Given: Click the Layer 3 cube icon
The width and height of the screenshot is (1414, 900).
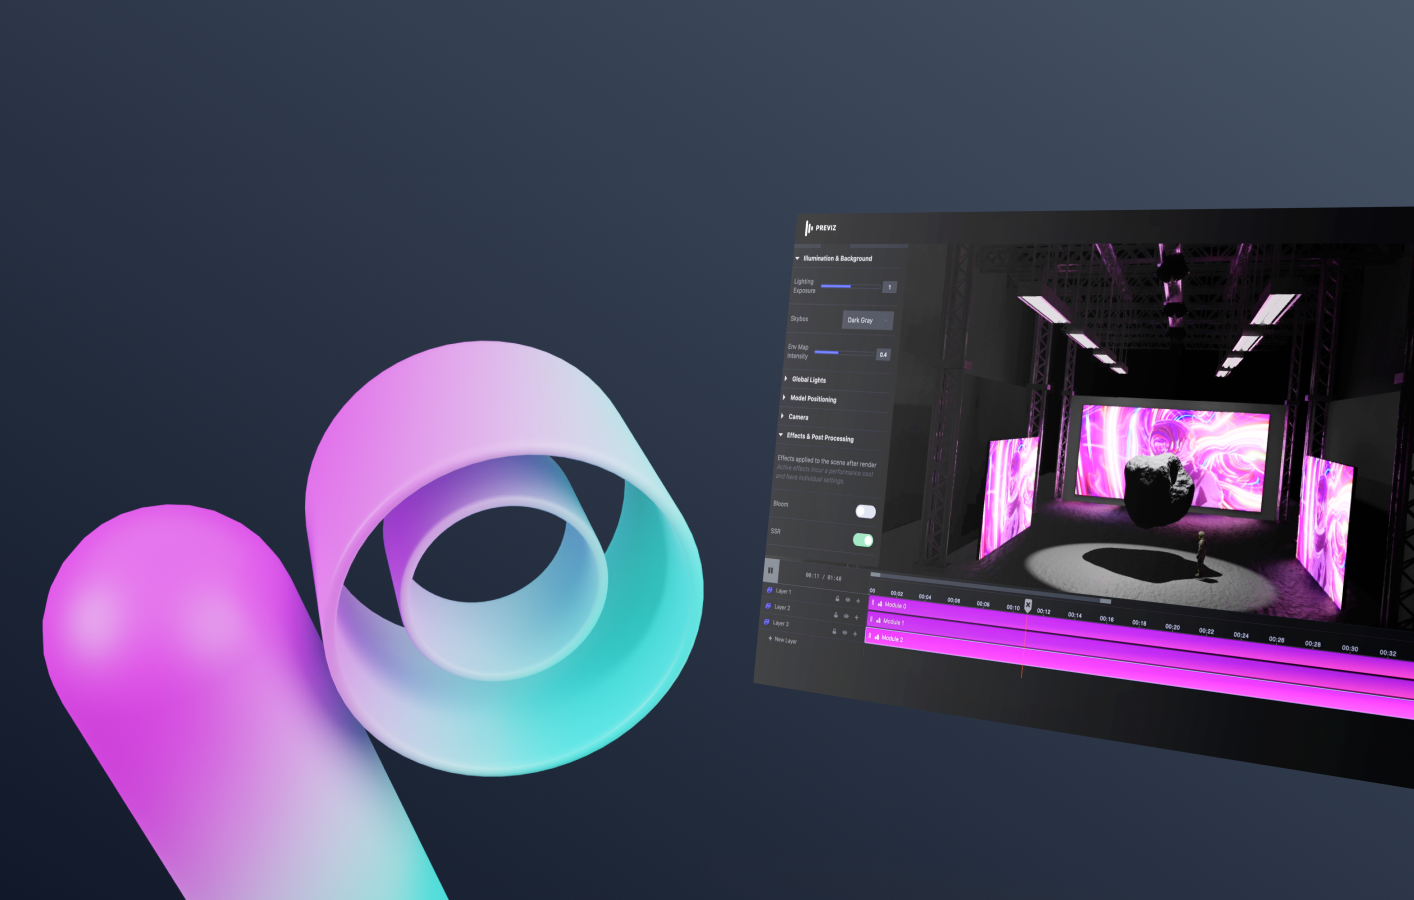Looking at the screenshot, I should point(766,622).
